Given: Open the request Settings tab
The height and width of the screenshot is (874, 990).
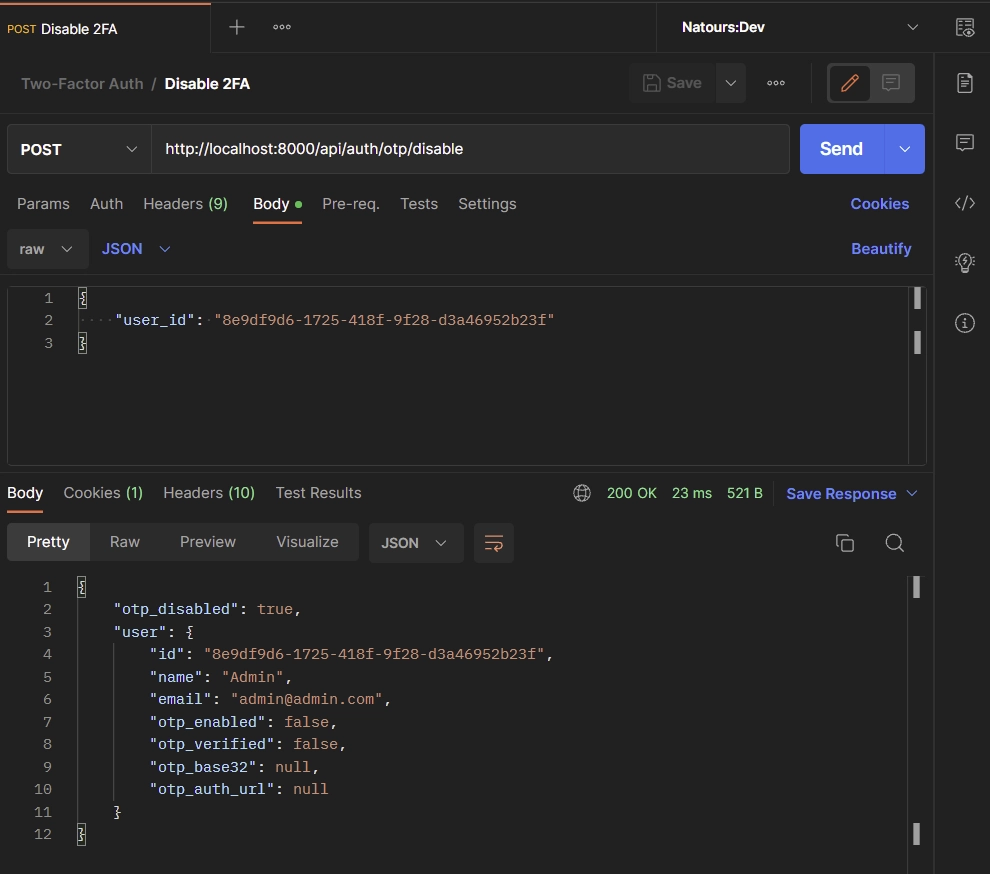Looking at the screenshot, I should click(487, 204).
